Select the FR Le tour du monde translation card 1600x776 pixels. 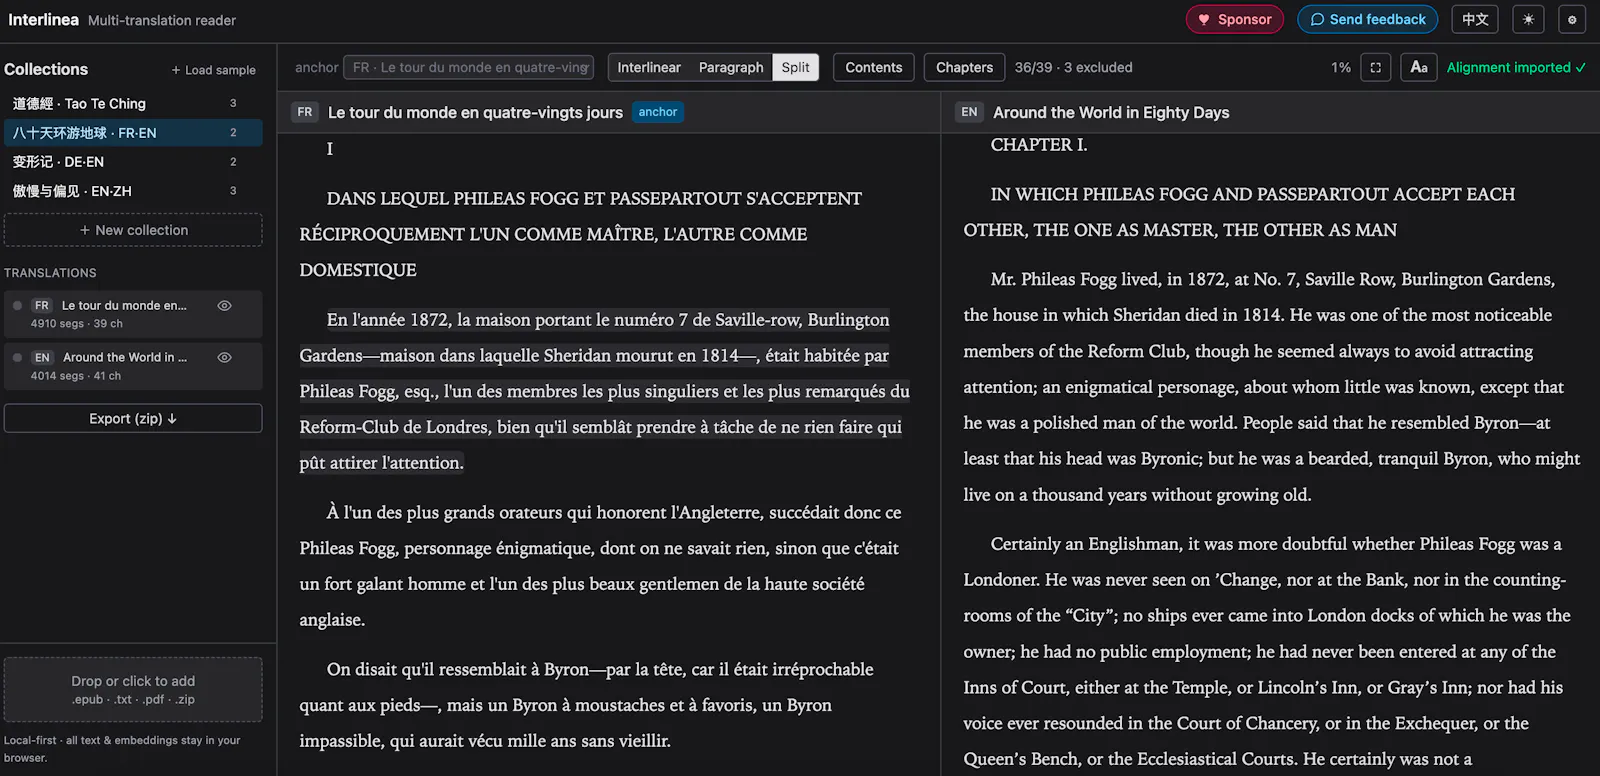[133, 314]
